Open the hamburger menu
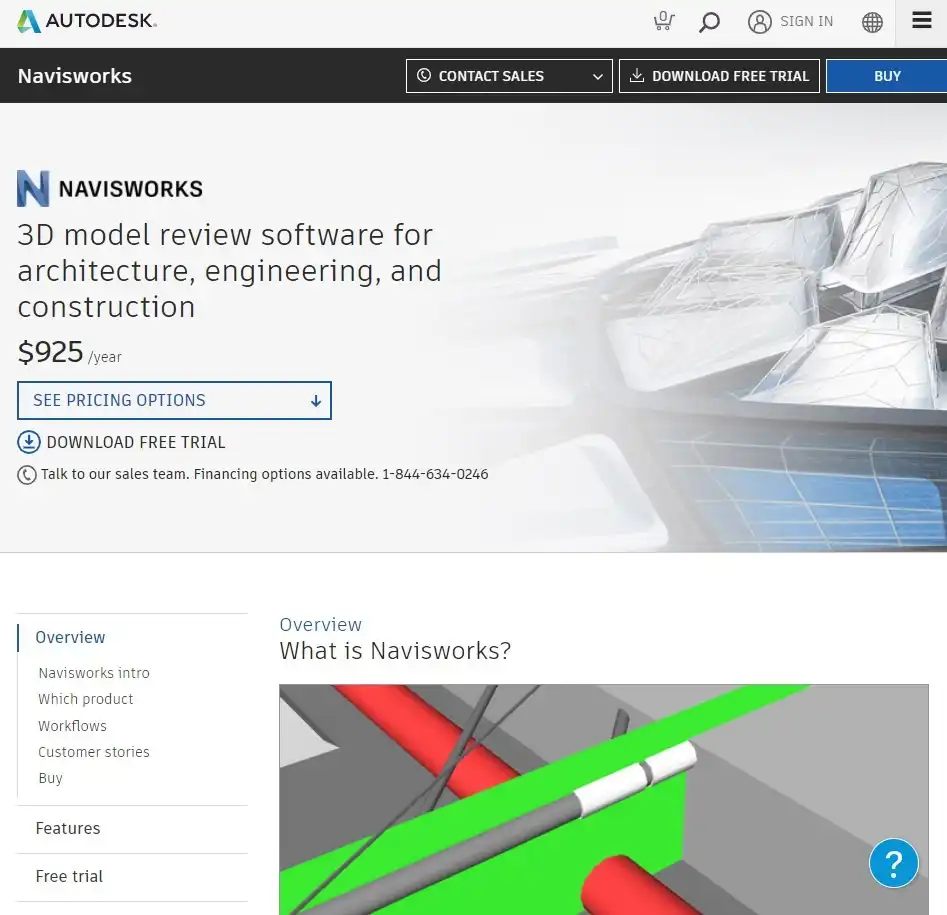 tap(921, 21)
